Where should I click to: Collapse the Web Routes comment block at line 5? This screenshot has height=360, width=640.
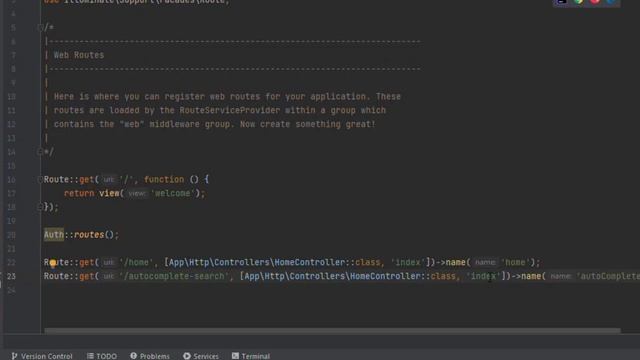click(x=40, y=27)
